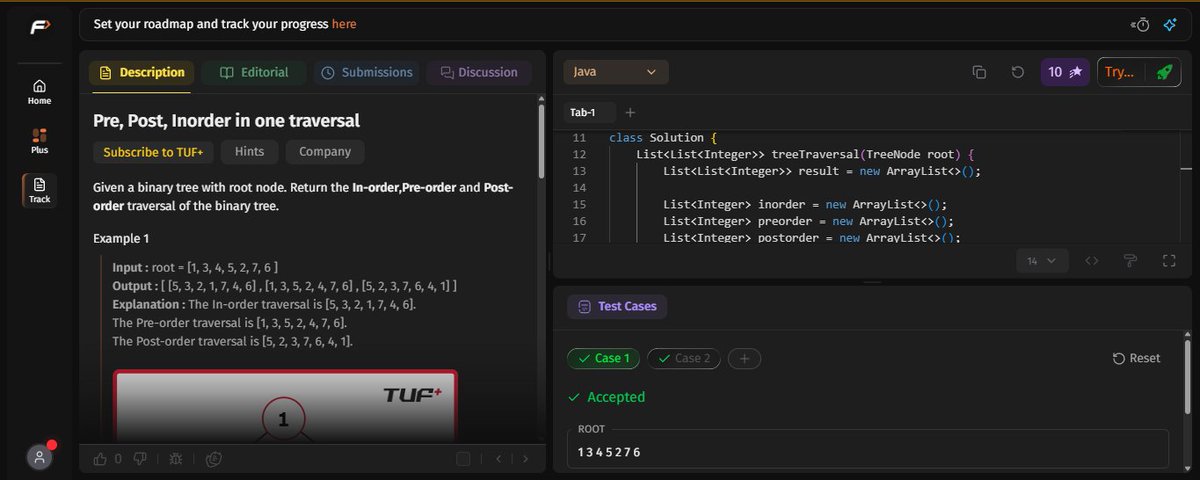
Task: Open the user profile avatar
Action: coord(39,457)
